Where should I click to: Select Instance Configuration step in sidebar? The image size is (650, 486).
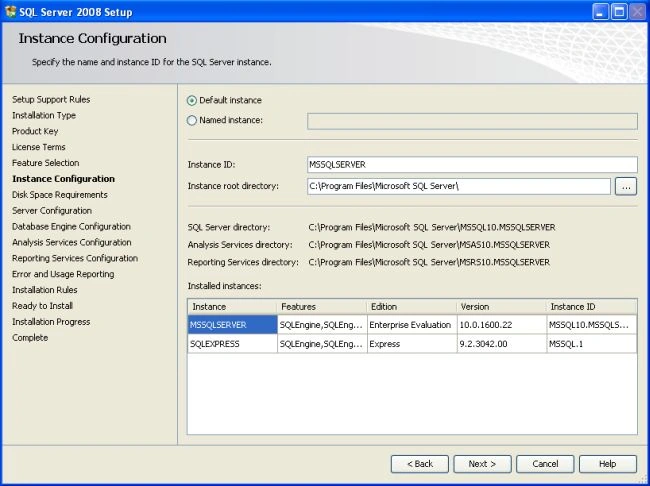[x=63, y=179]
